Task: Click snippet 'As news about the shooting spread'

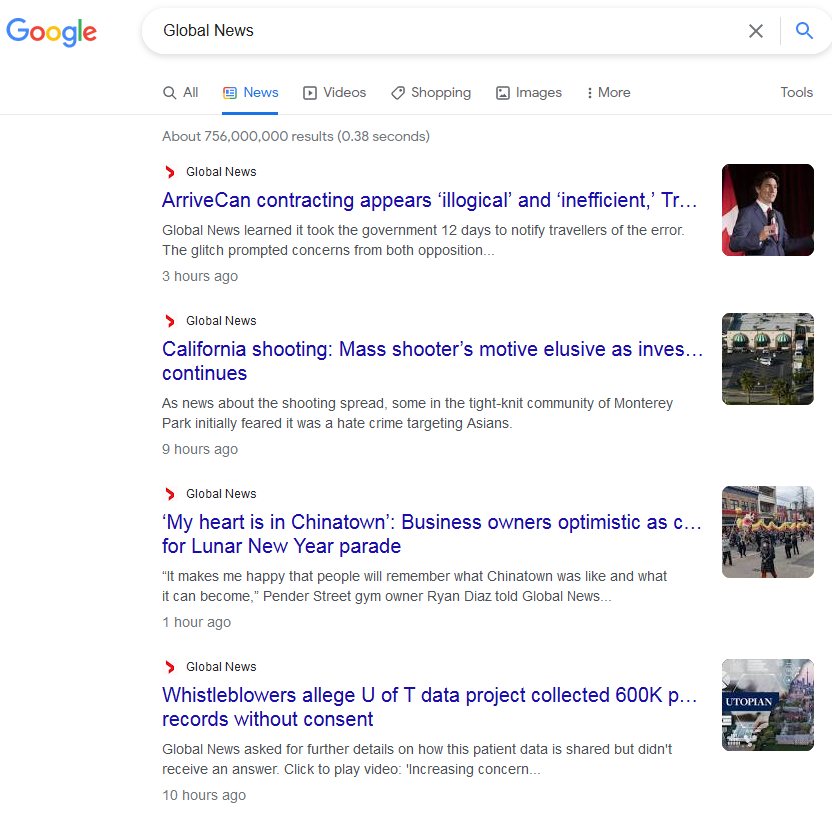Action: (x=417, y=413)
